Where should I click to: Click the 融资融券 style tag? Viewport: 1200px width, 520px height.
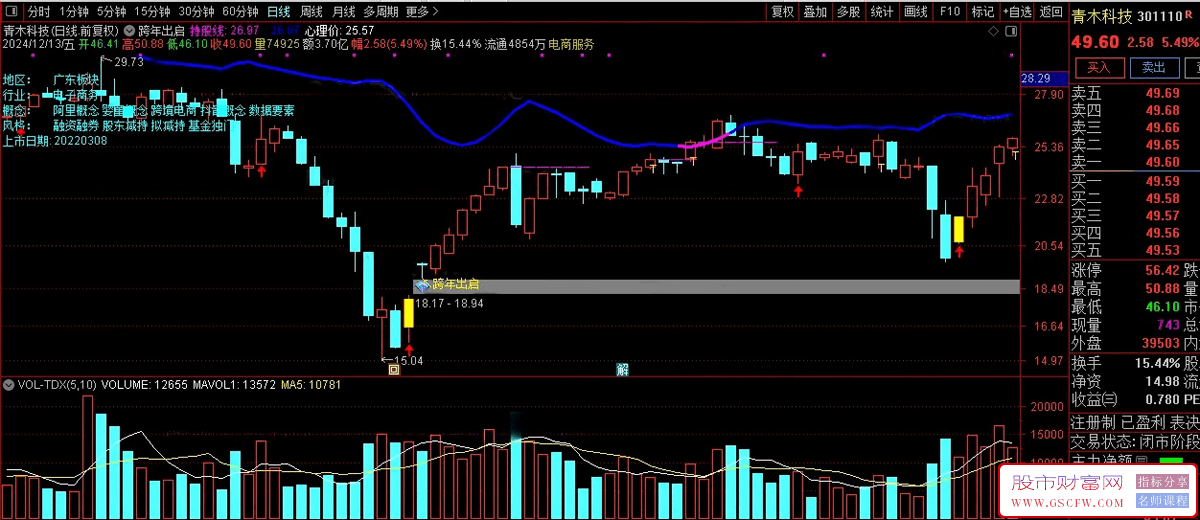click(x=77, y=126)
